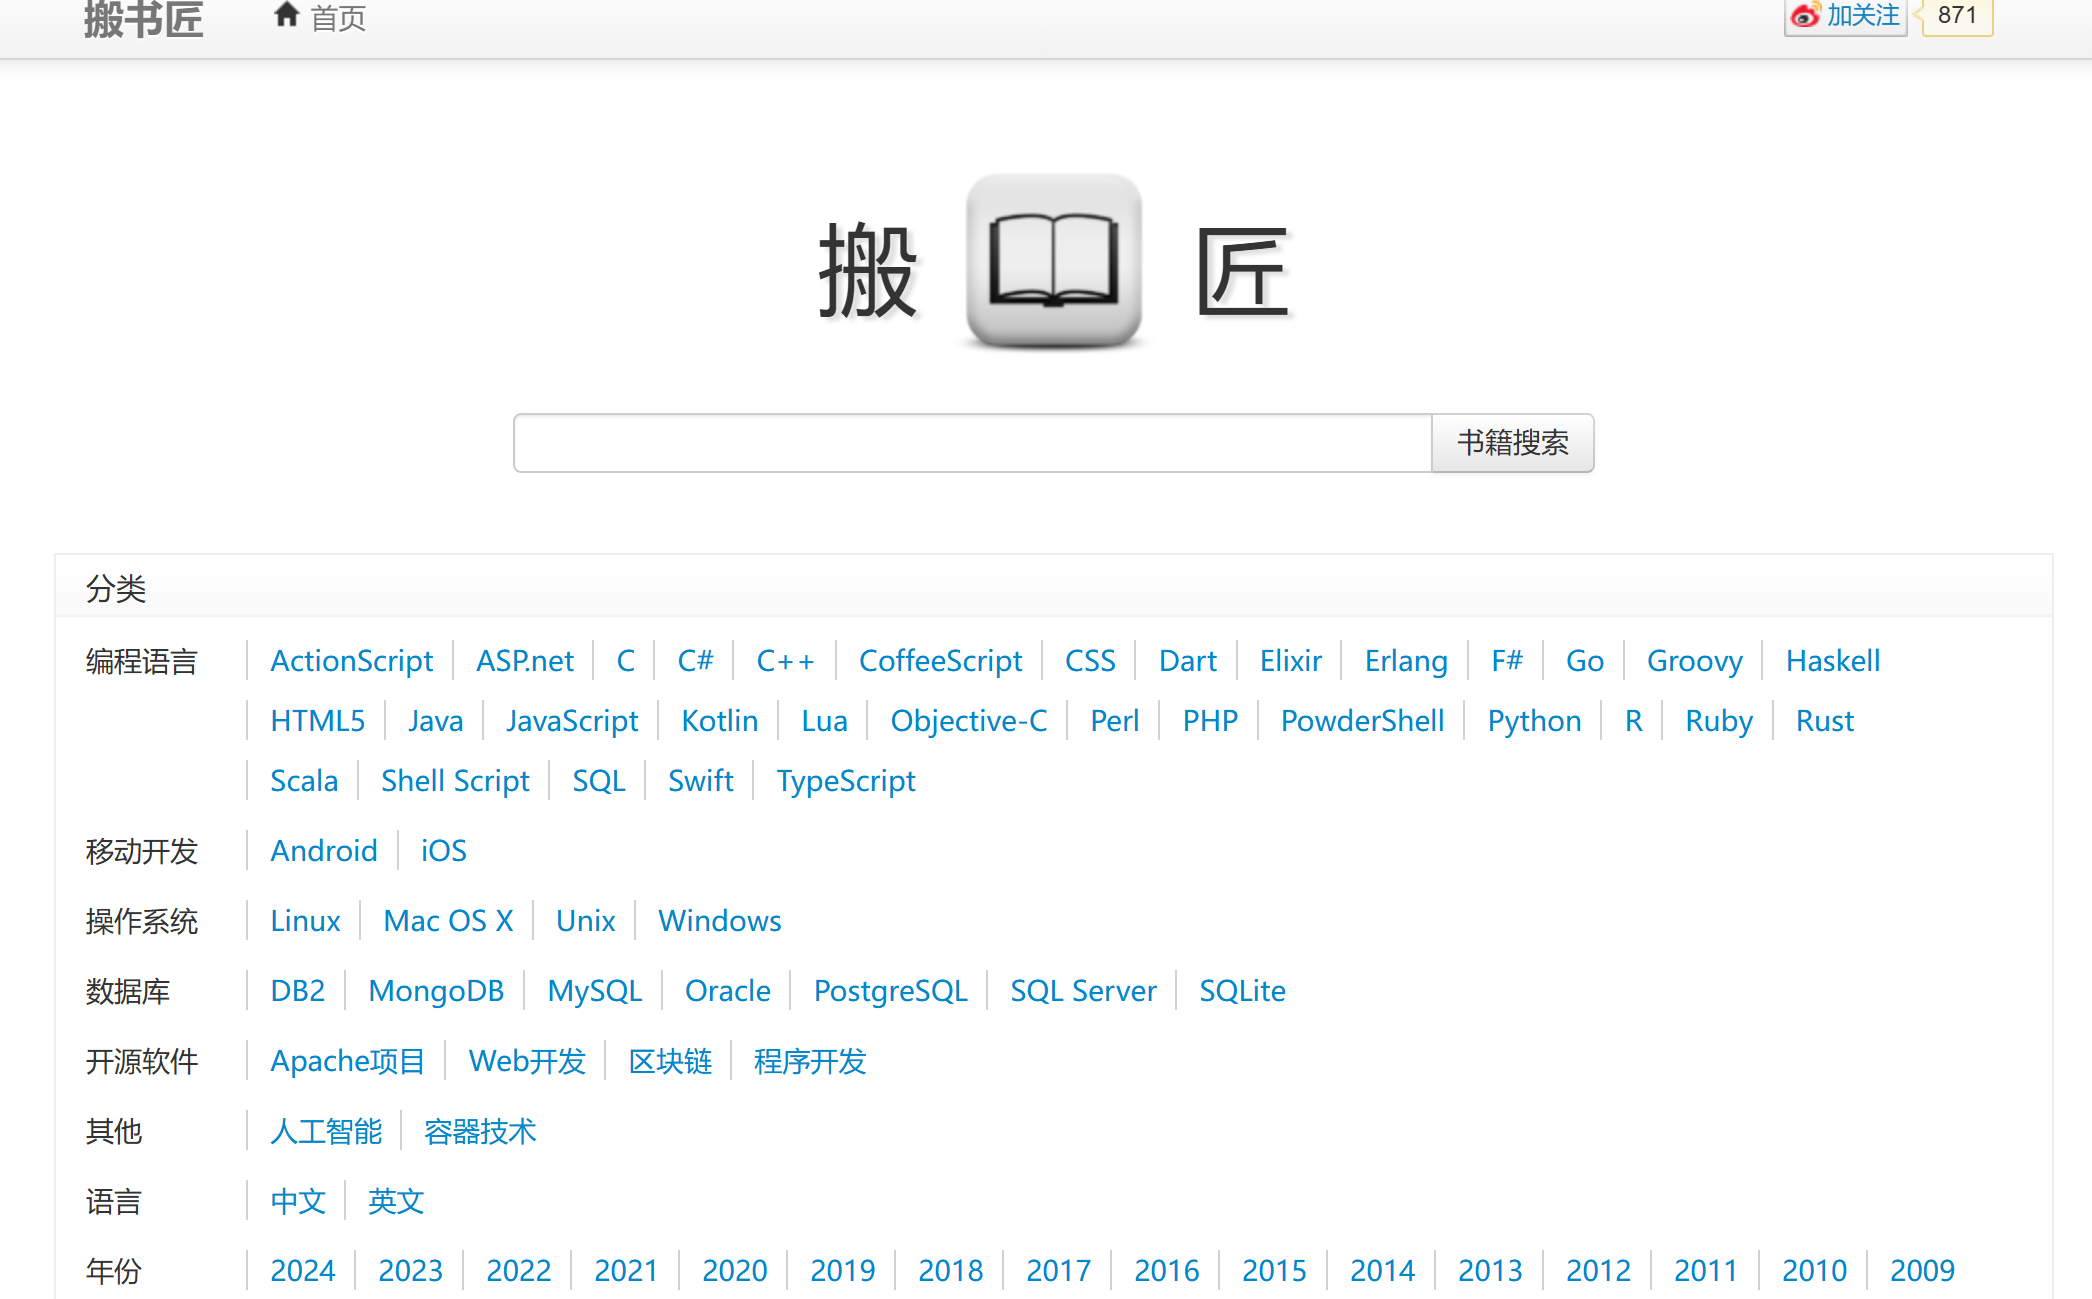Open the PHP category
Screen dimensions: 2092x1299
tap(1210, 721)
